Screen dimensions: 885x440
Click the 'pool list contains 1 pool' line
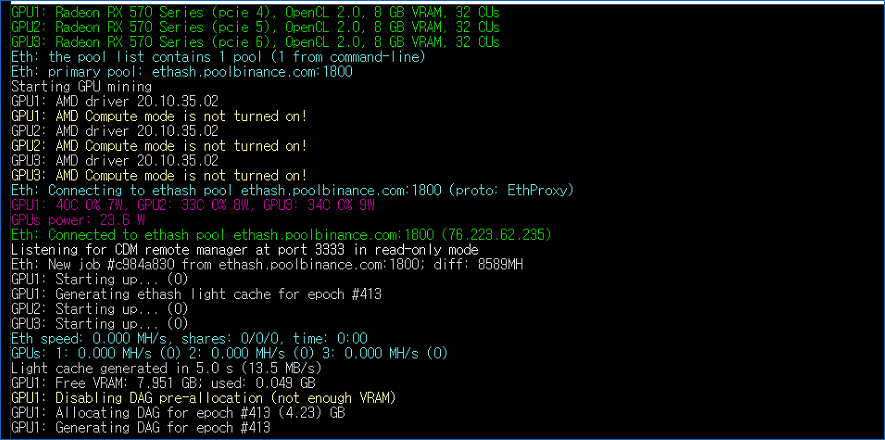[x=218, y=57]
